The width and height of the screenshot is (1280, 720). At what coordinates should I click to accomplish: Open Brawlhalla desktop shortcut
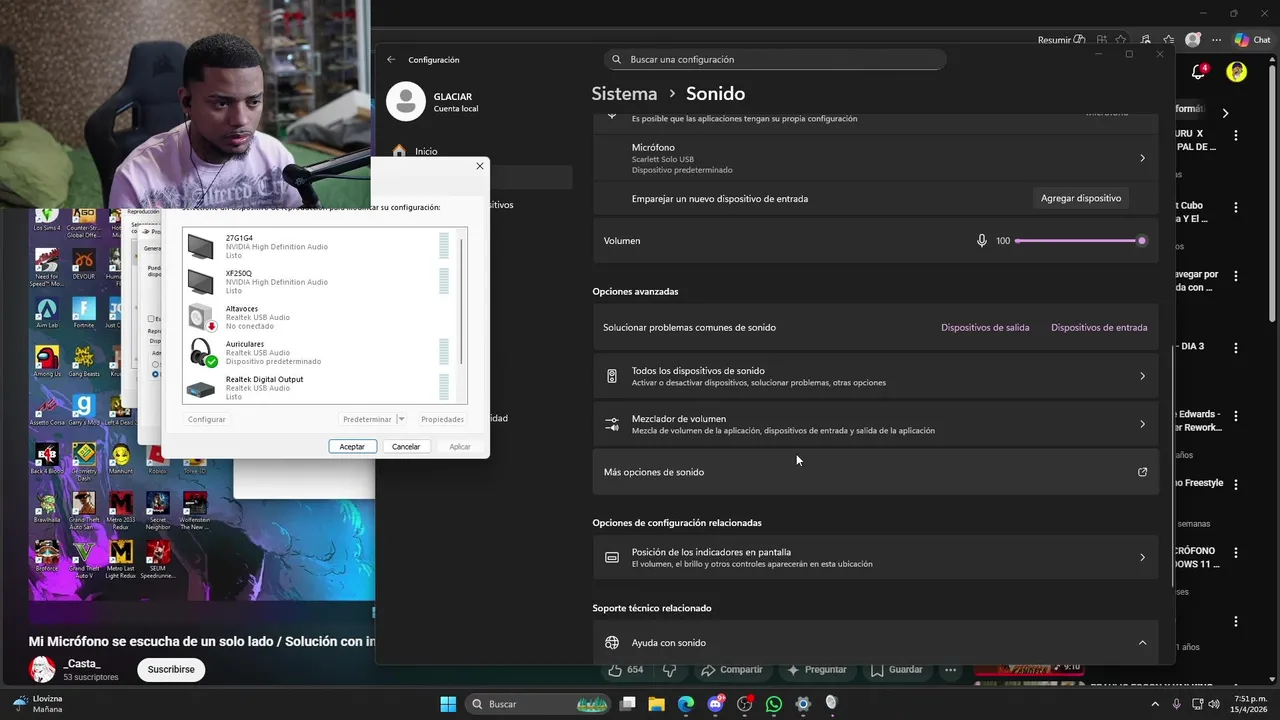pyautogui.click(x=46, y=509)
